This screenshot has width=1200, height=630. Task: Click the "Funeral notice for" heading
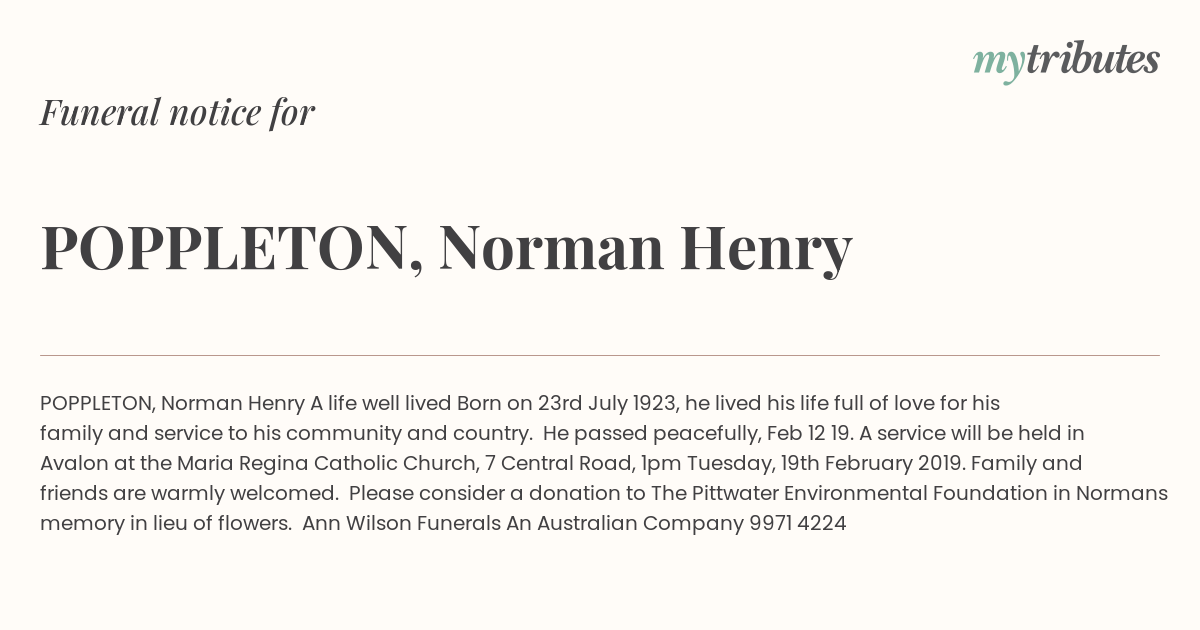point(177,112)
